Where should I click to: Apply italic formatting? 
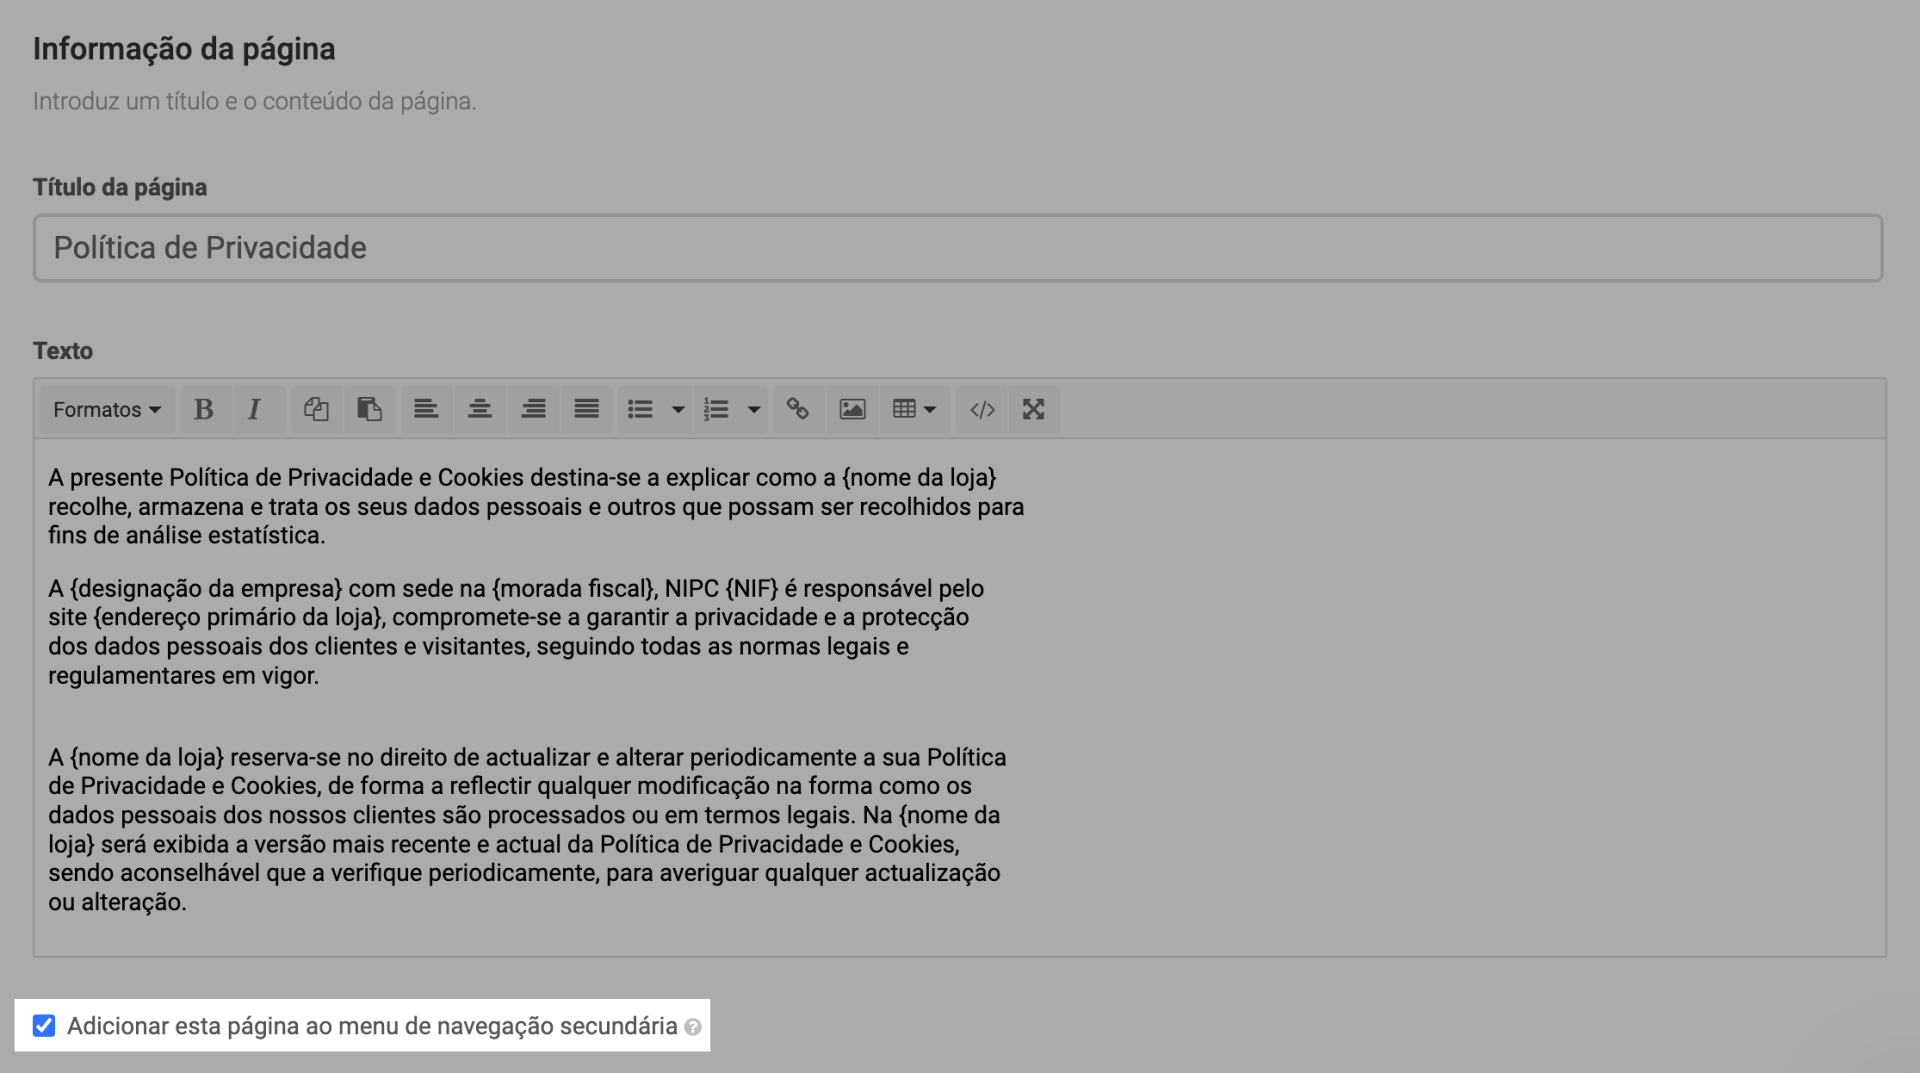[255, 409]
